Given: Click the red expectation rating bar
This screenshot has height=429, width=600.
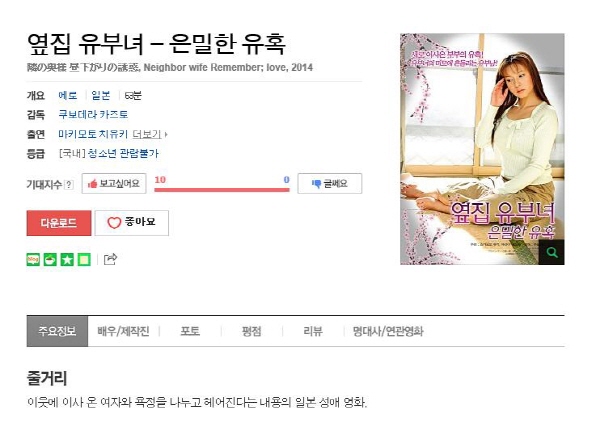Looking at the screenshot, I should [x=222, y=189].
